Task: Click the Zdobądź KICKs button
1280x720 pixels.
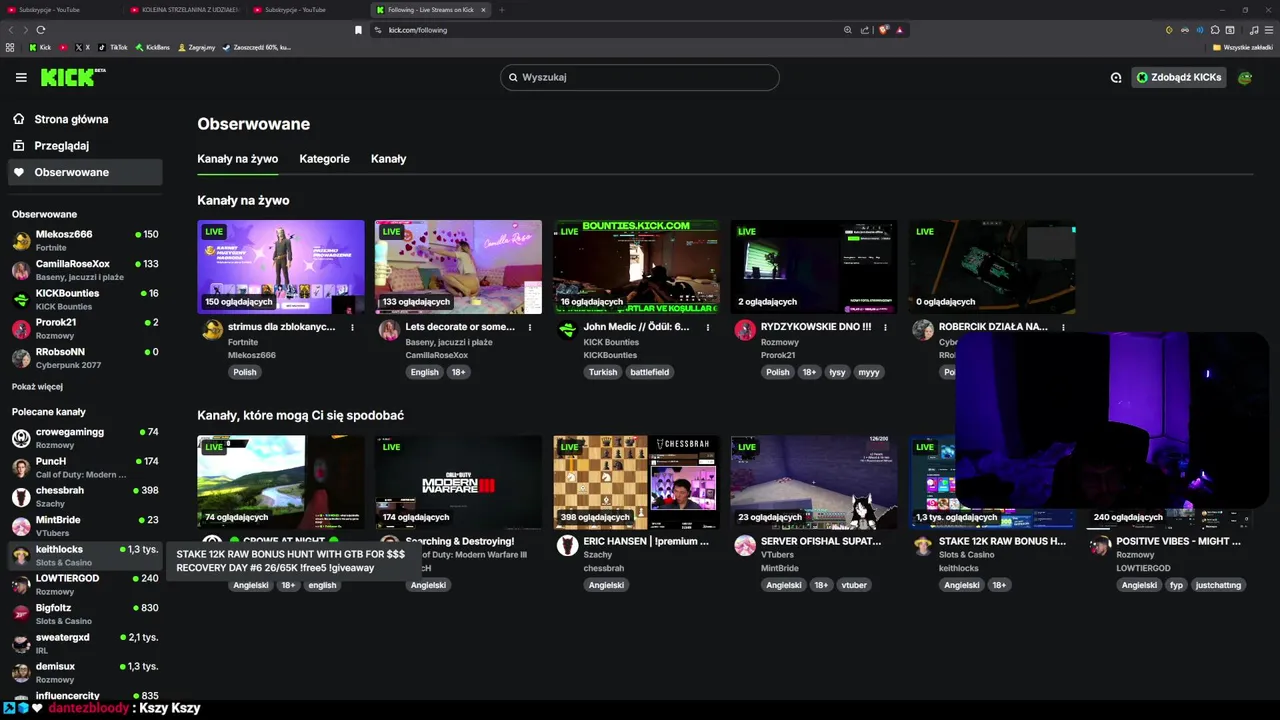Action: click(x=1179, y=77)
